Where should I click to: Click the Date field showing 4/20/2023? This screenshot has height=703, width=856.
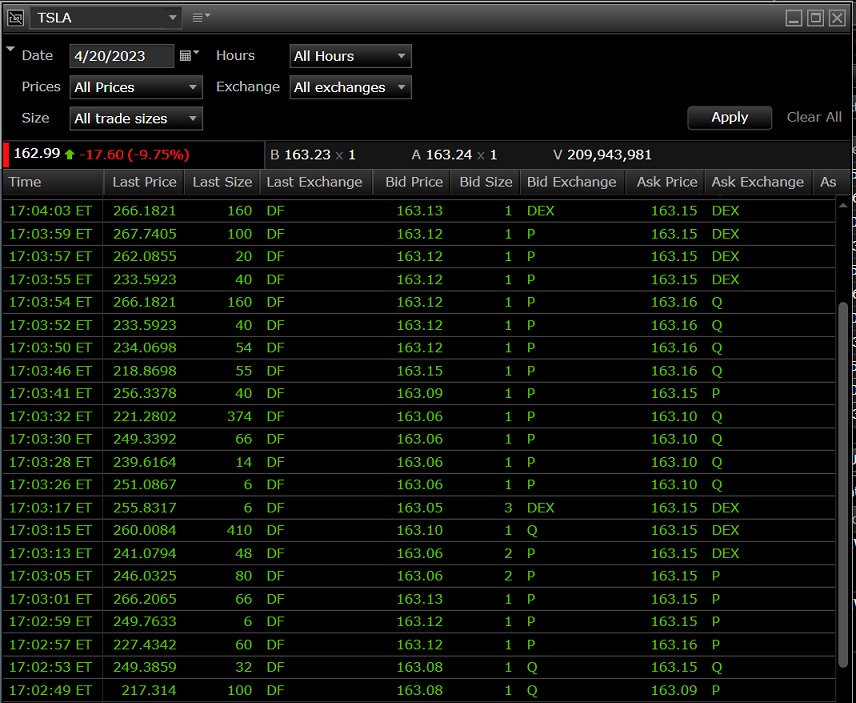tap(122, 56)
